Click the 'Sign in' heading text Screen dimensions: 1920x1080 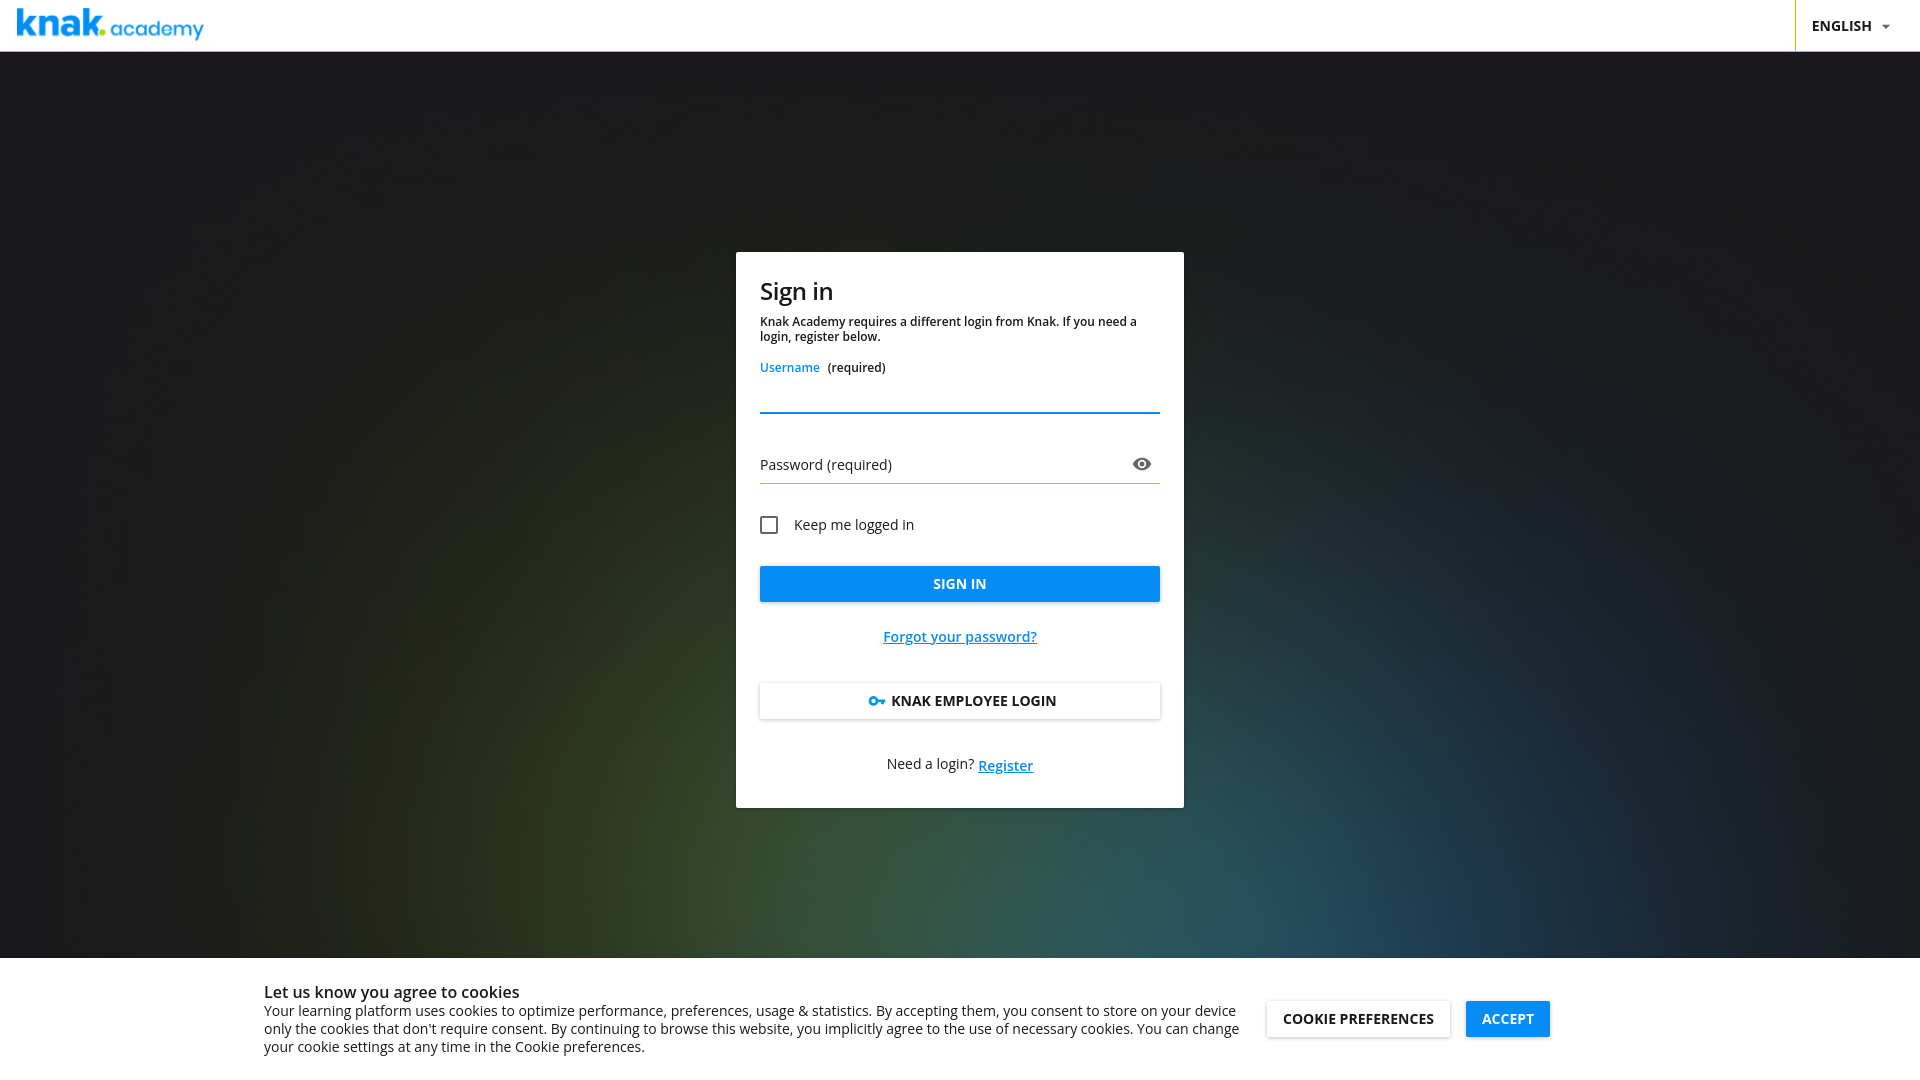796,291
